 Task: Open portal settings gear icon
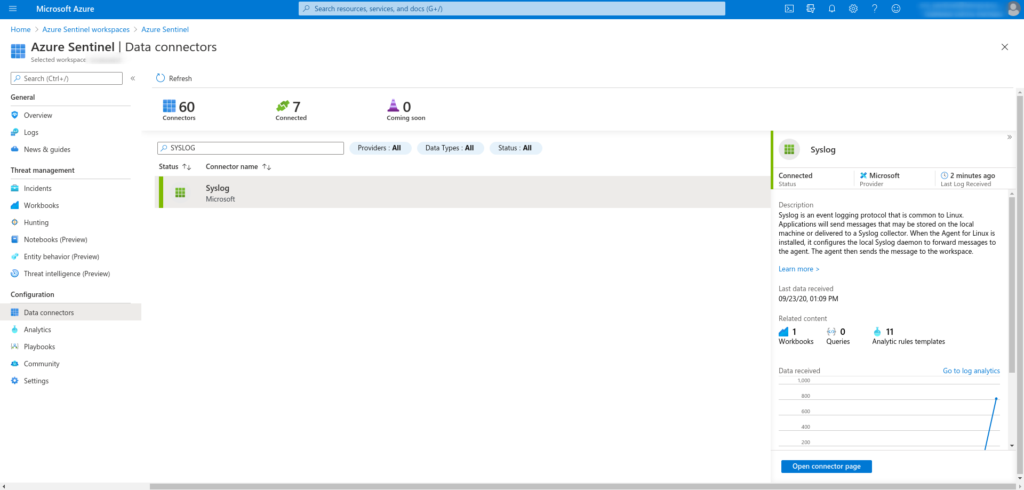(853, 8)
